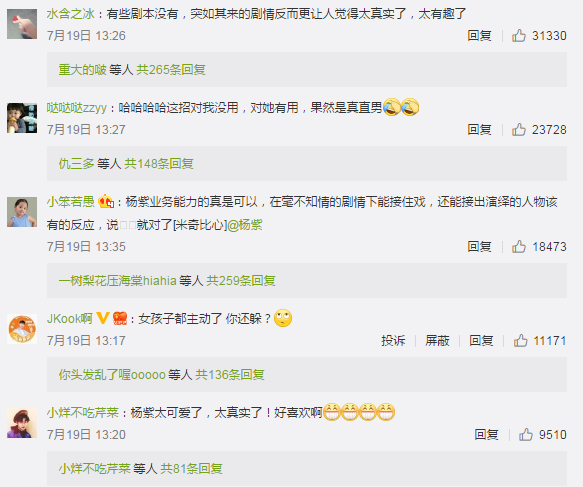Screen dimensions: 583x487
Task: Expand the 共265条回复 replies thread
Action: pos(171,70)
